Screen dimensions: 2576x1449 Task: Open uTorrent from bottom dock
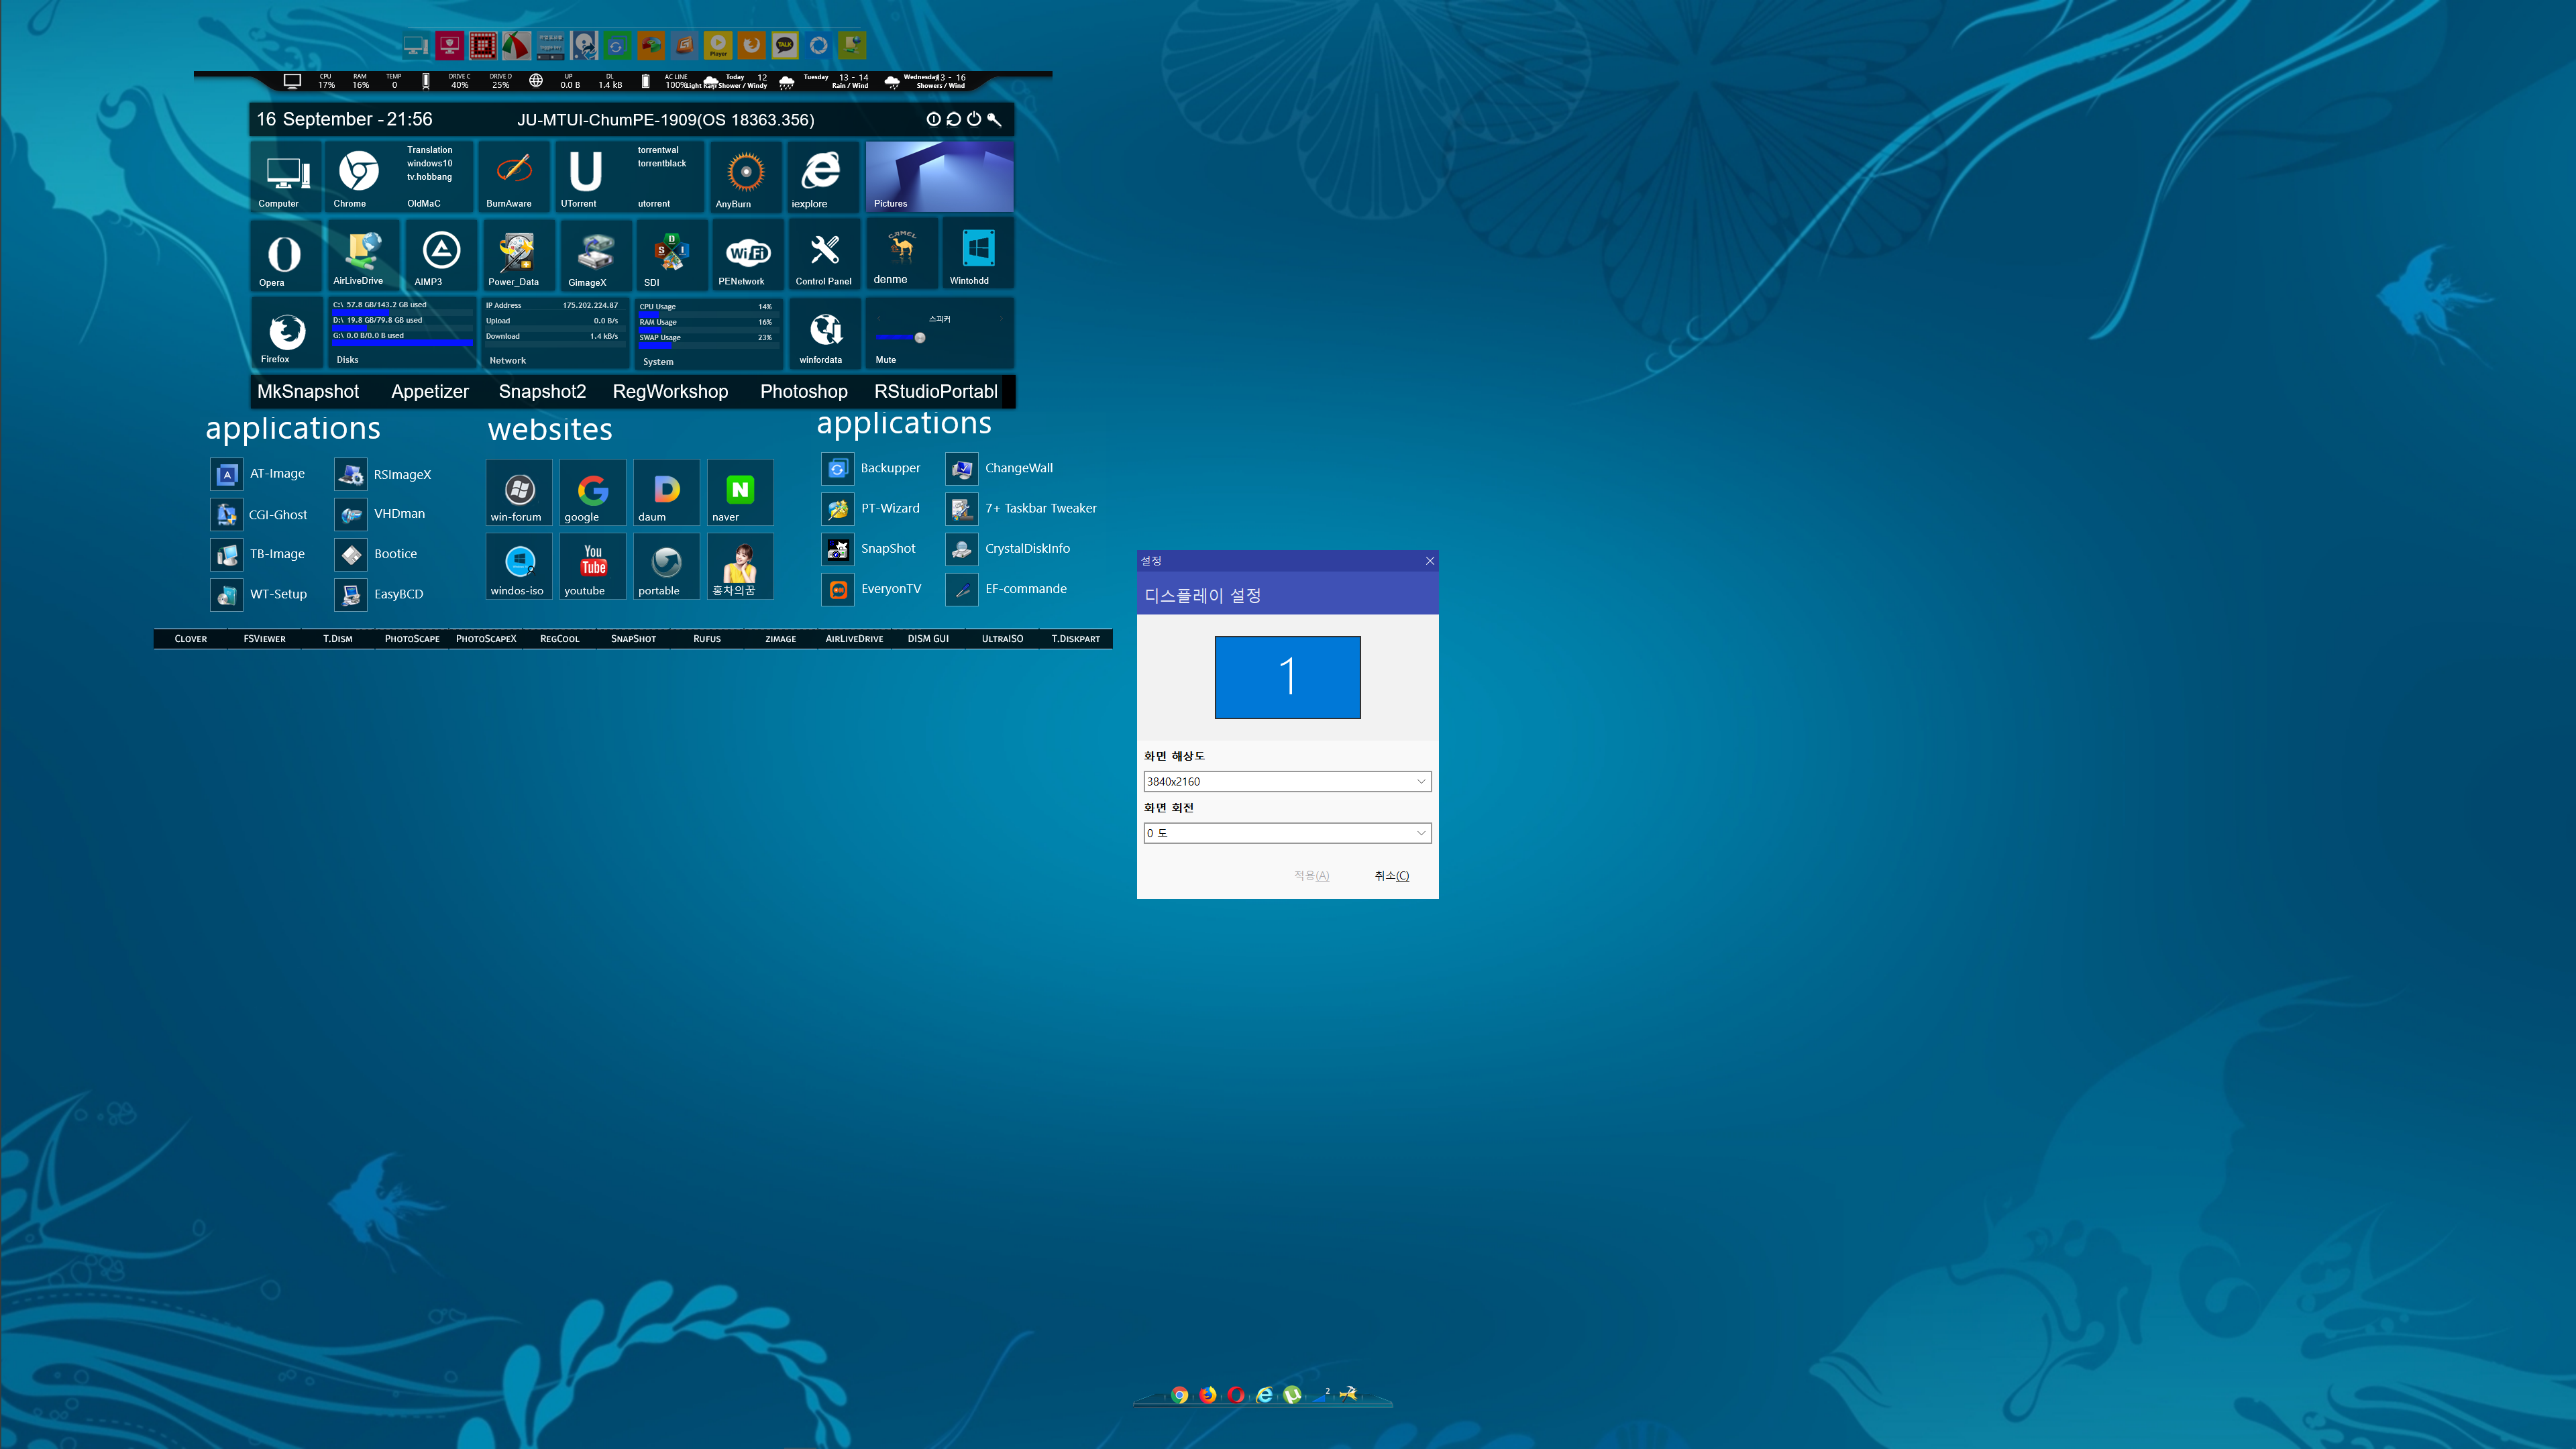click(x=1292, y=1395)
